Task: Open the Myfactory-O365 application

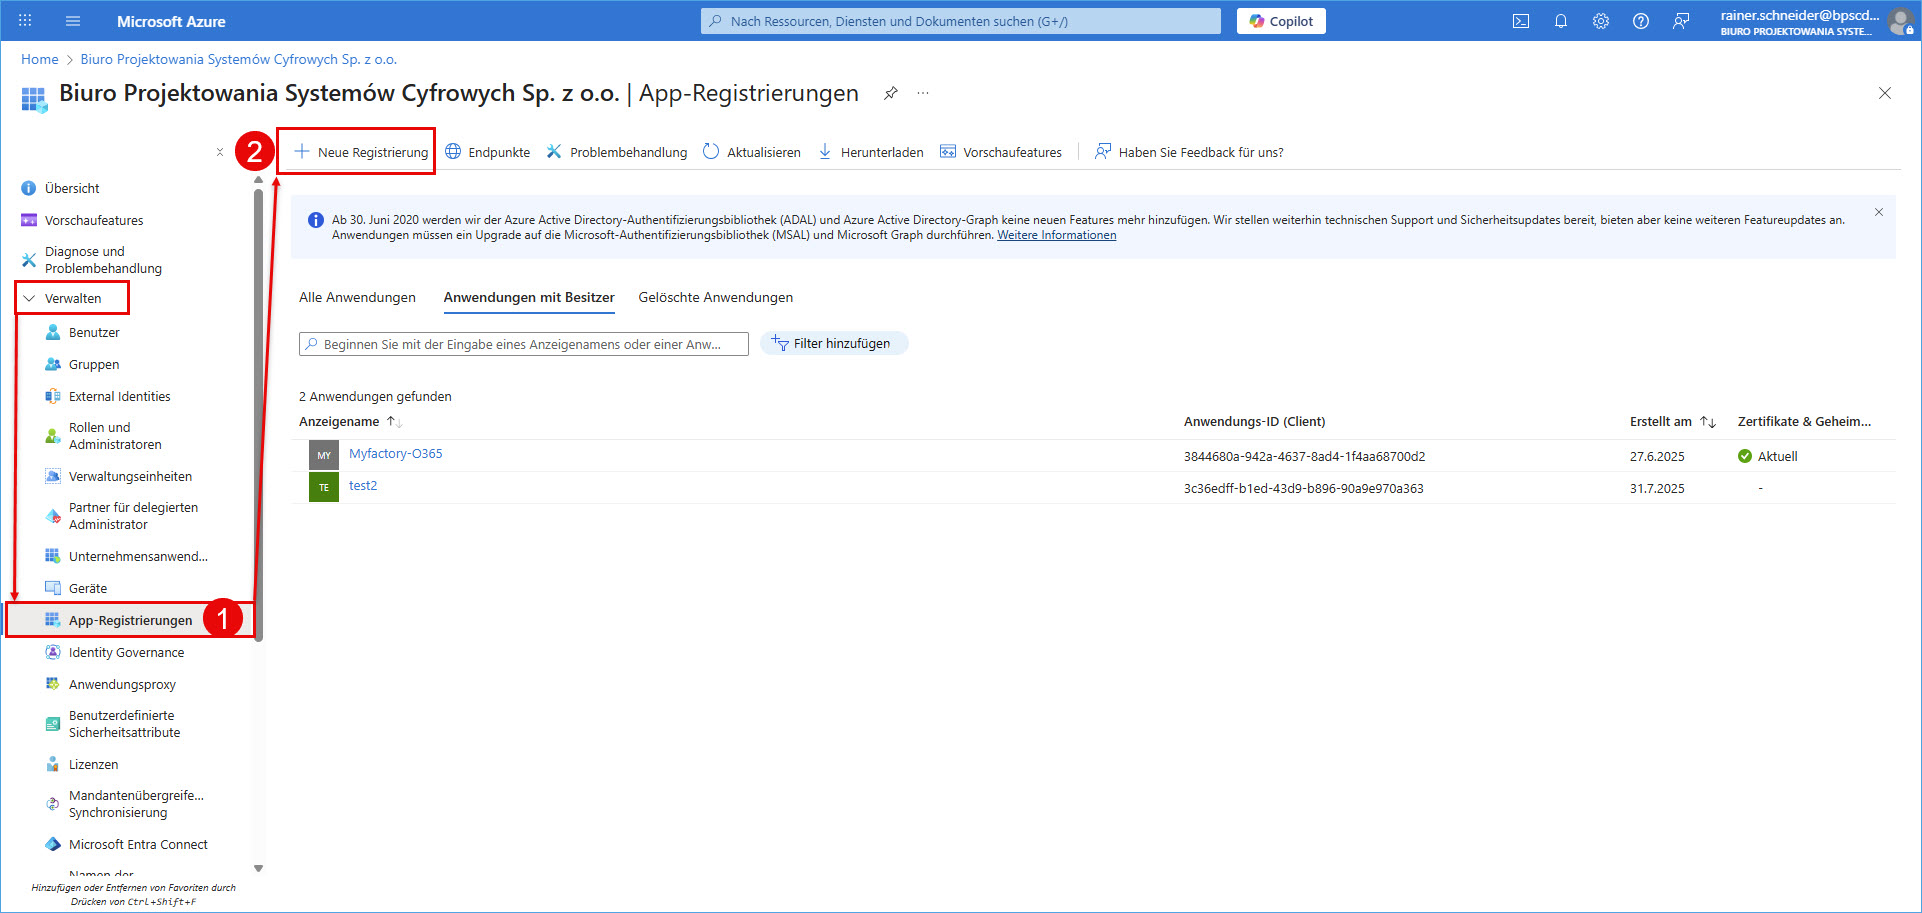Action: (x=396, y=453)
